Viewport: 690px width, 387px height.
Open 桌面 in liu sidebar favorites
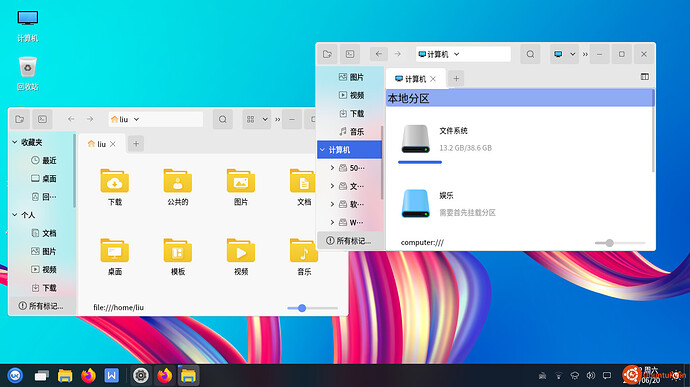(43, 178)
